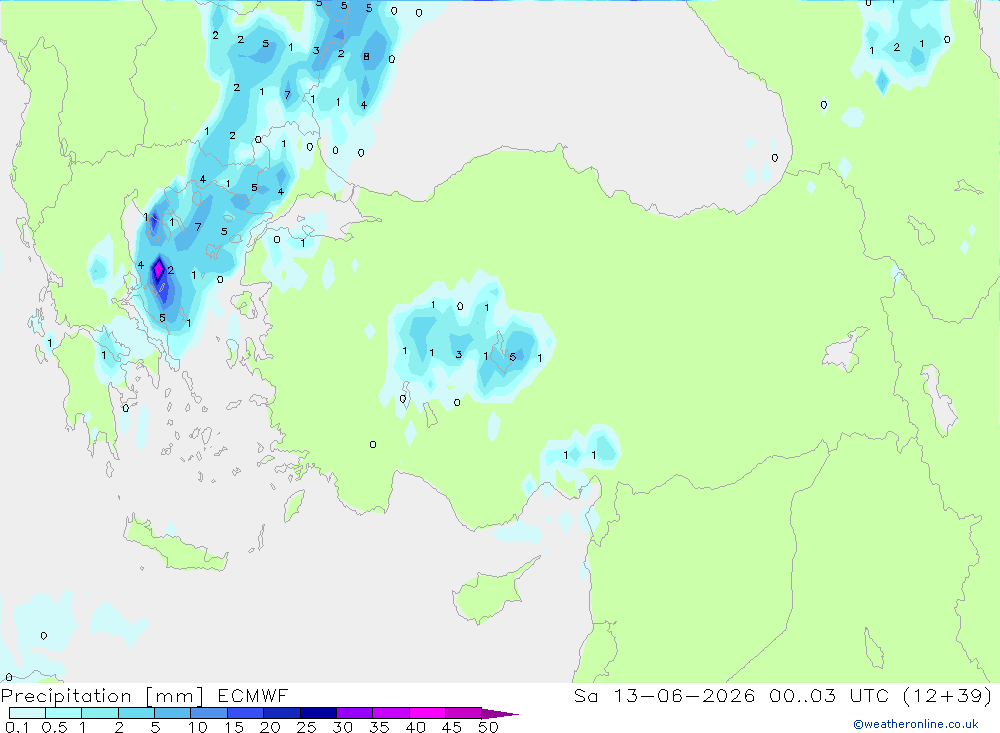Click the '50' legend scale label
The height and width of the screenshot is (733, 1000).
[488, 727]
